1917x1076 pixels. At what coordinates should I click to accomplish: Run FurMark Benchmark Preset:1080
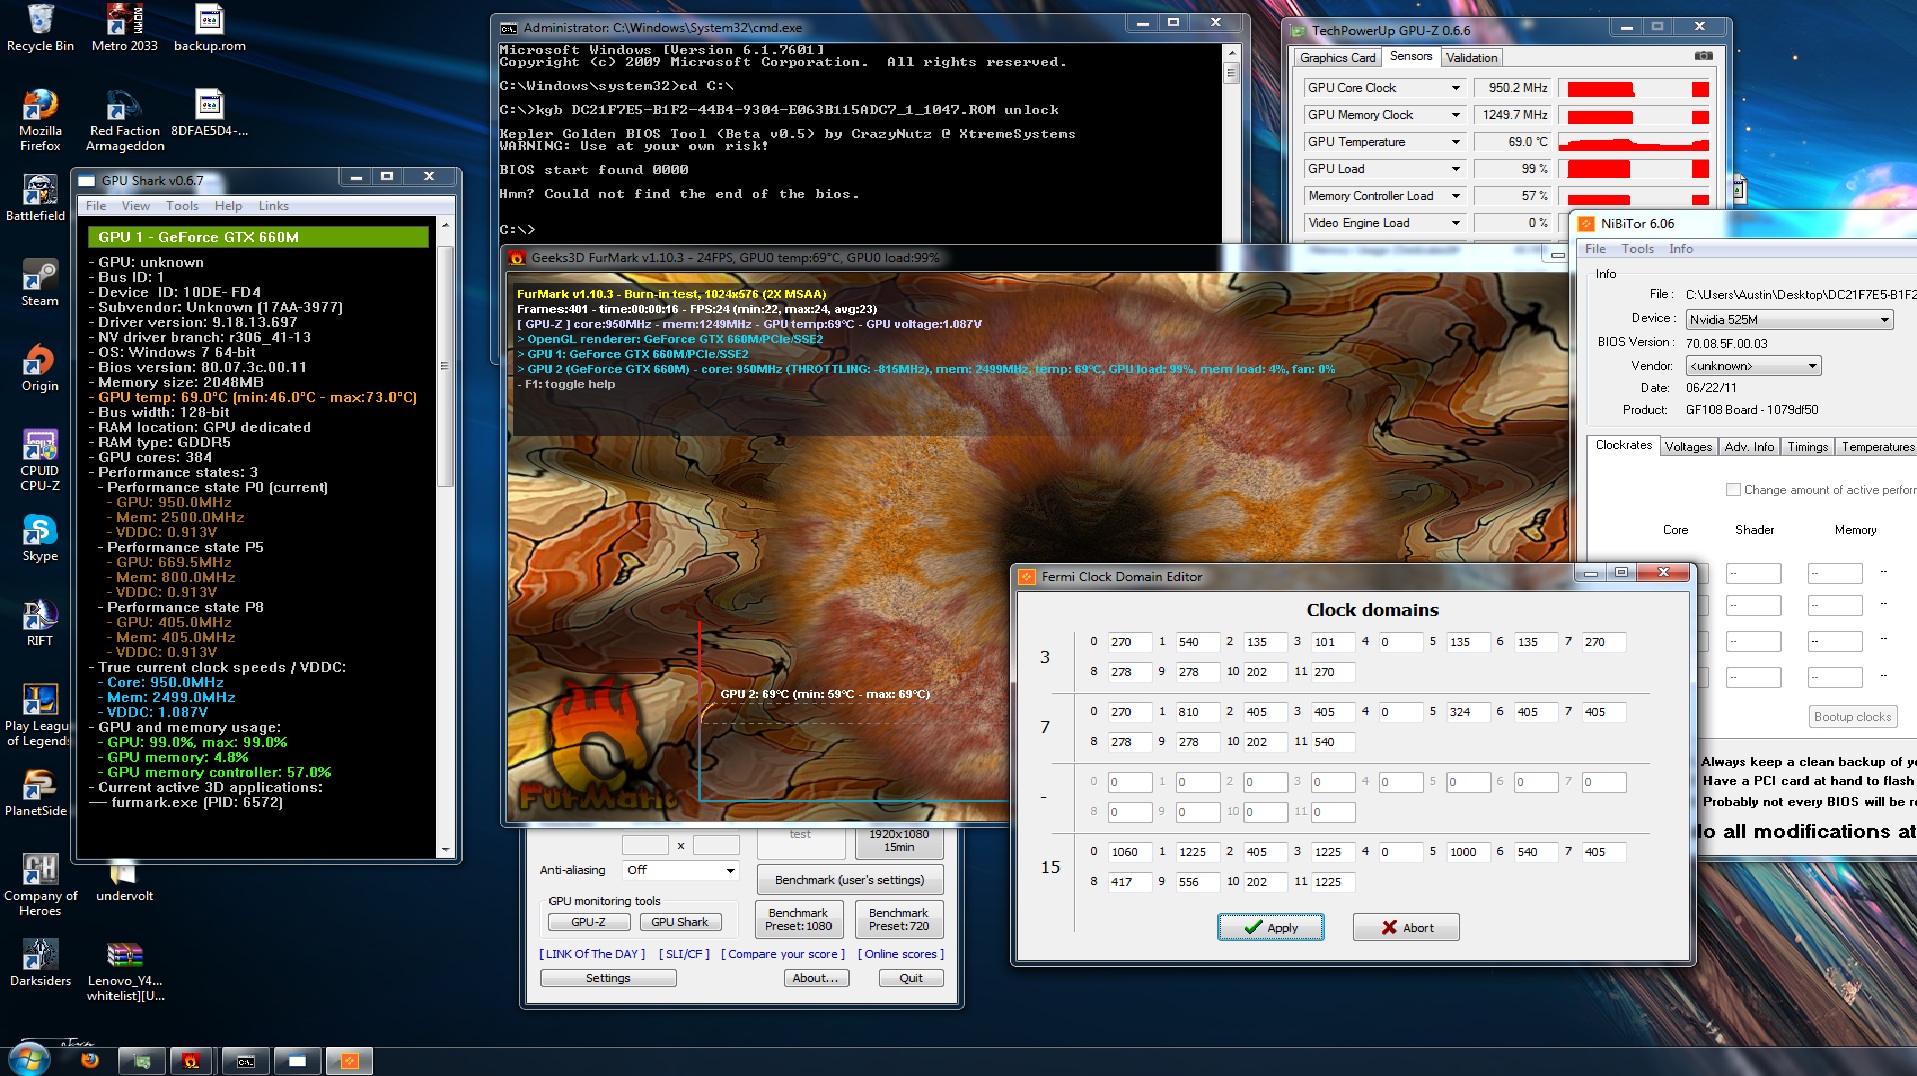pyautogui.click(x=798, y=919)
